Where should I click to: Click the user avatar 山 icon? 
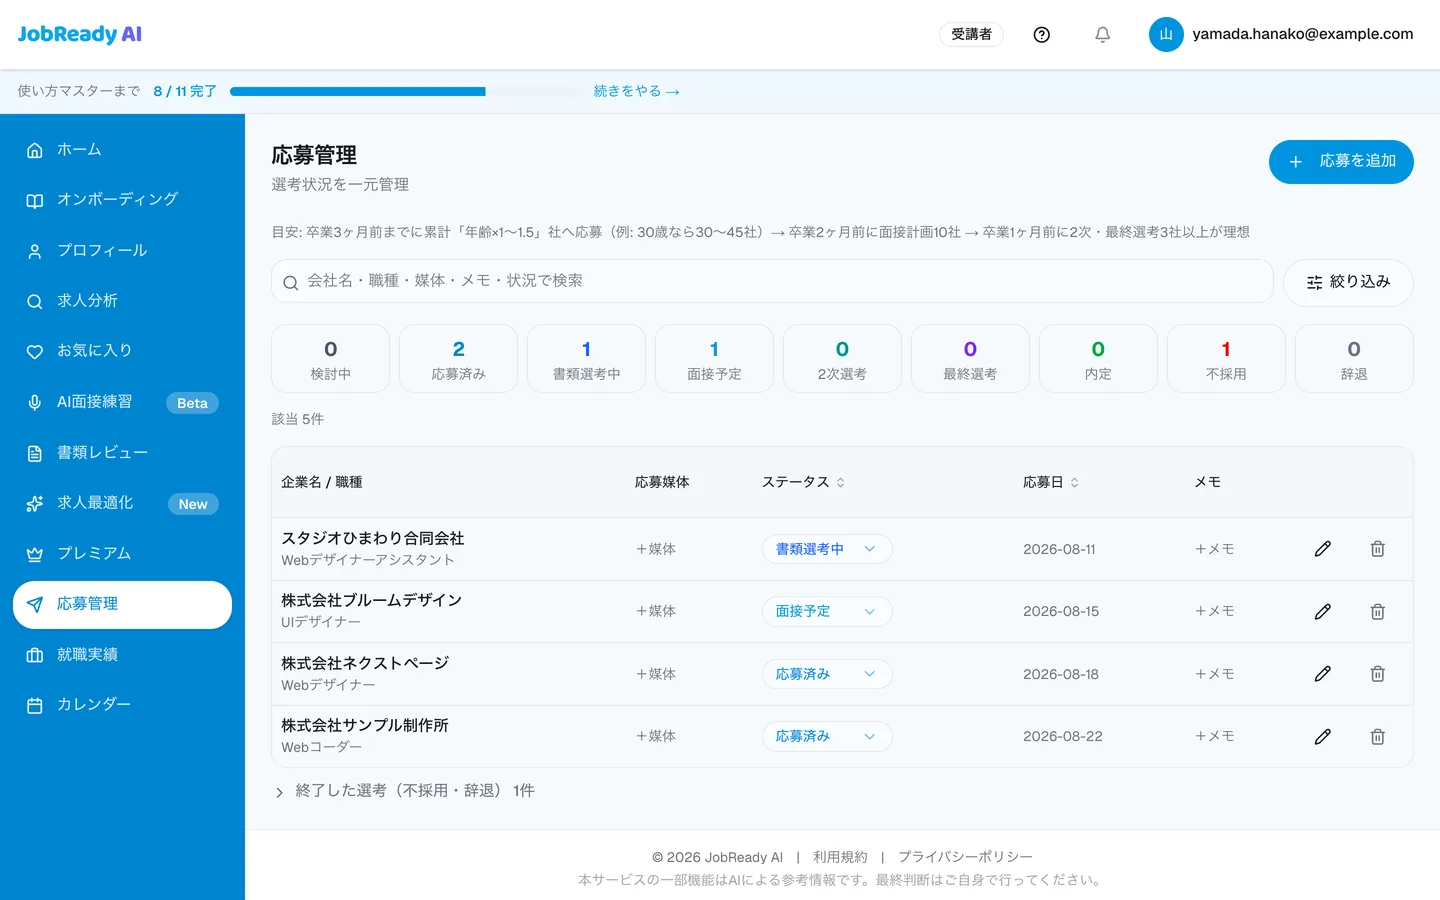tap(1166, 34)
